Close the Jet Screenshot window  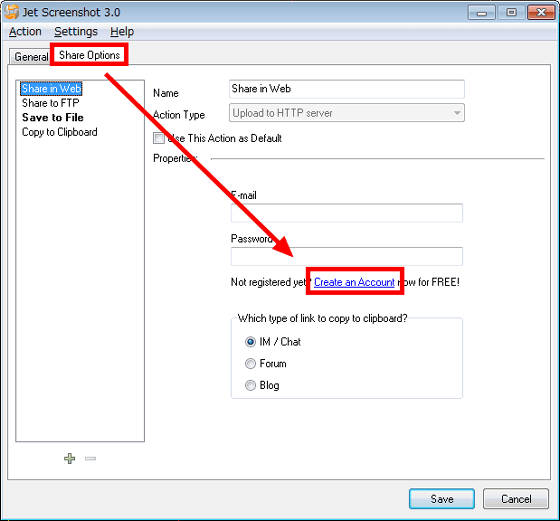coord(541,12)
